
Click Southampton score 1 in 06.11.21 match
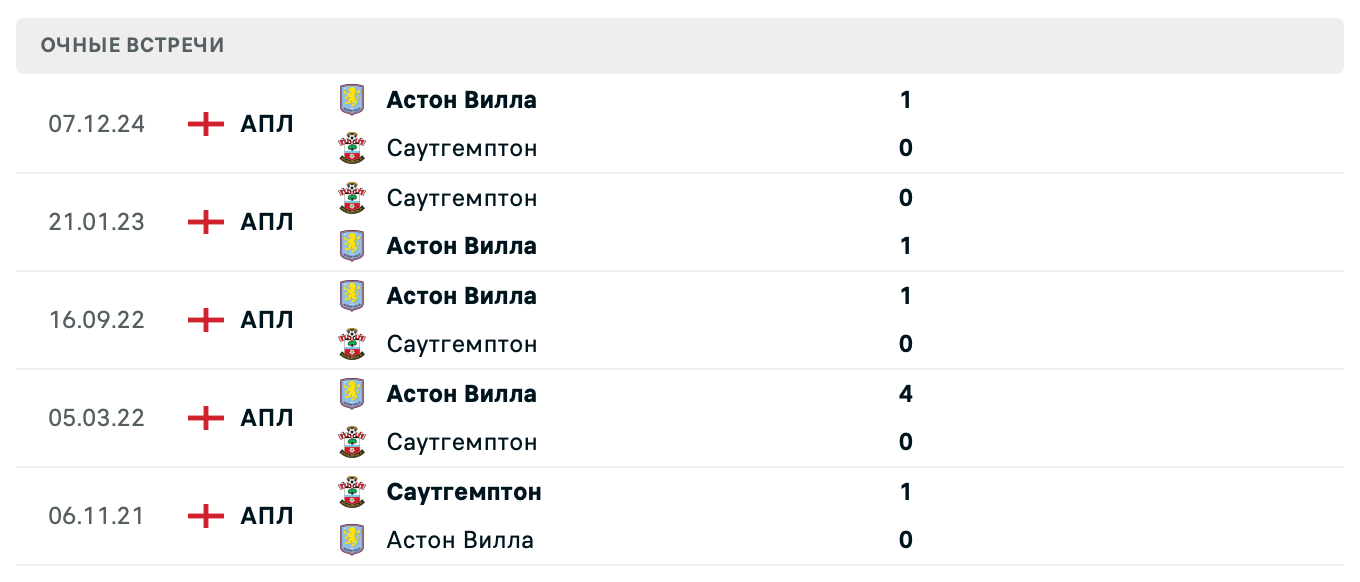905,492
